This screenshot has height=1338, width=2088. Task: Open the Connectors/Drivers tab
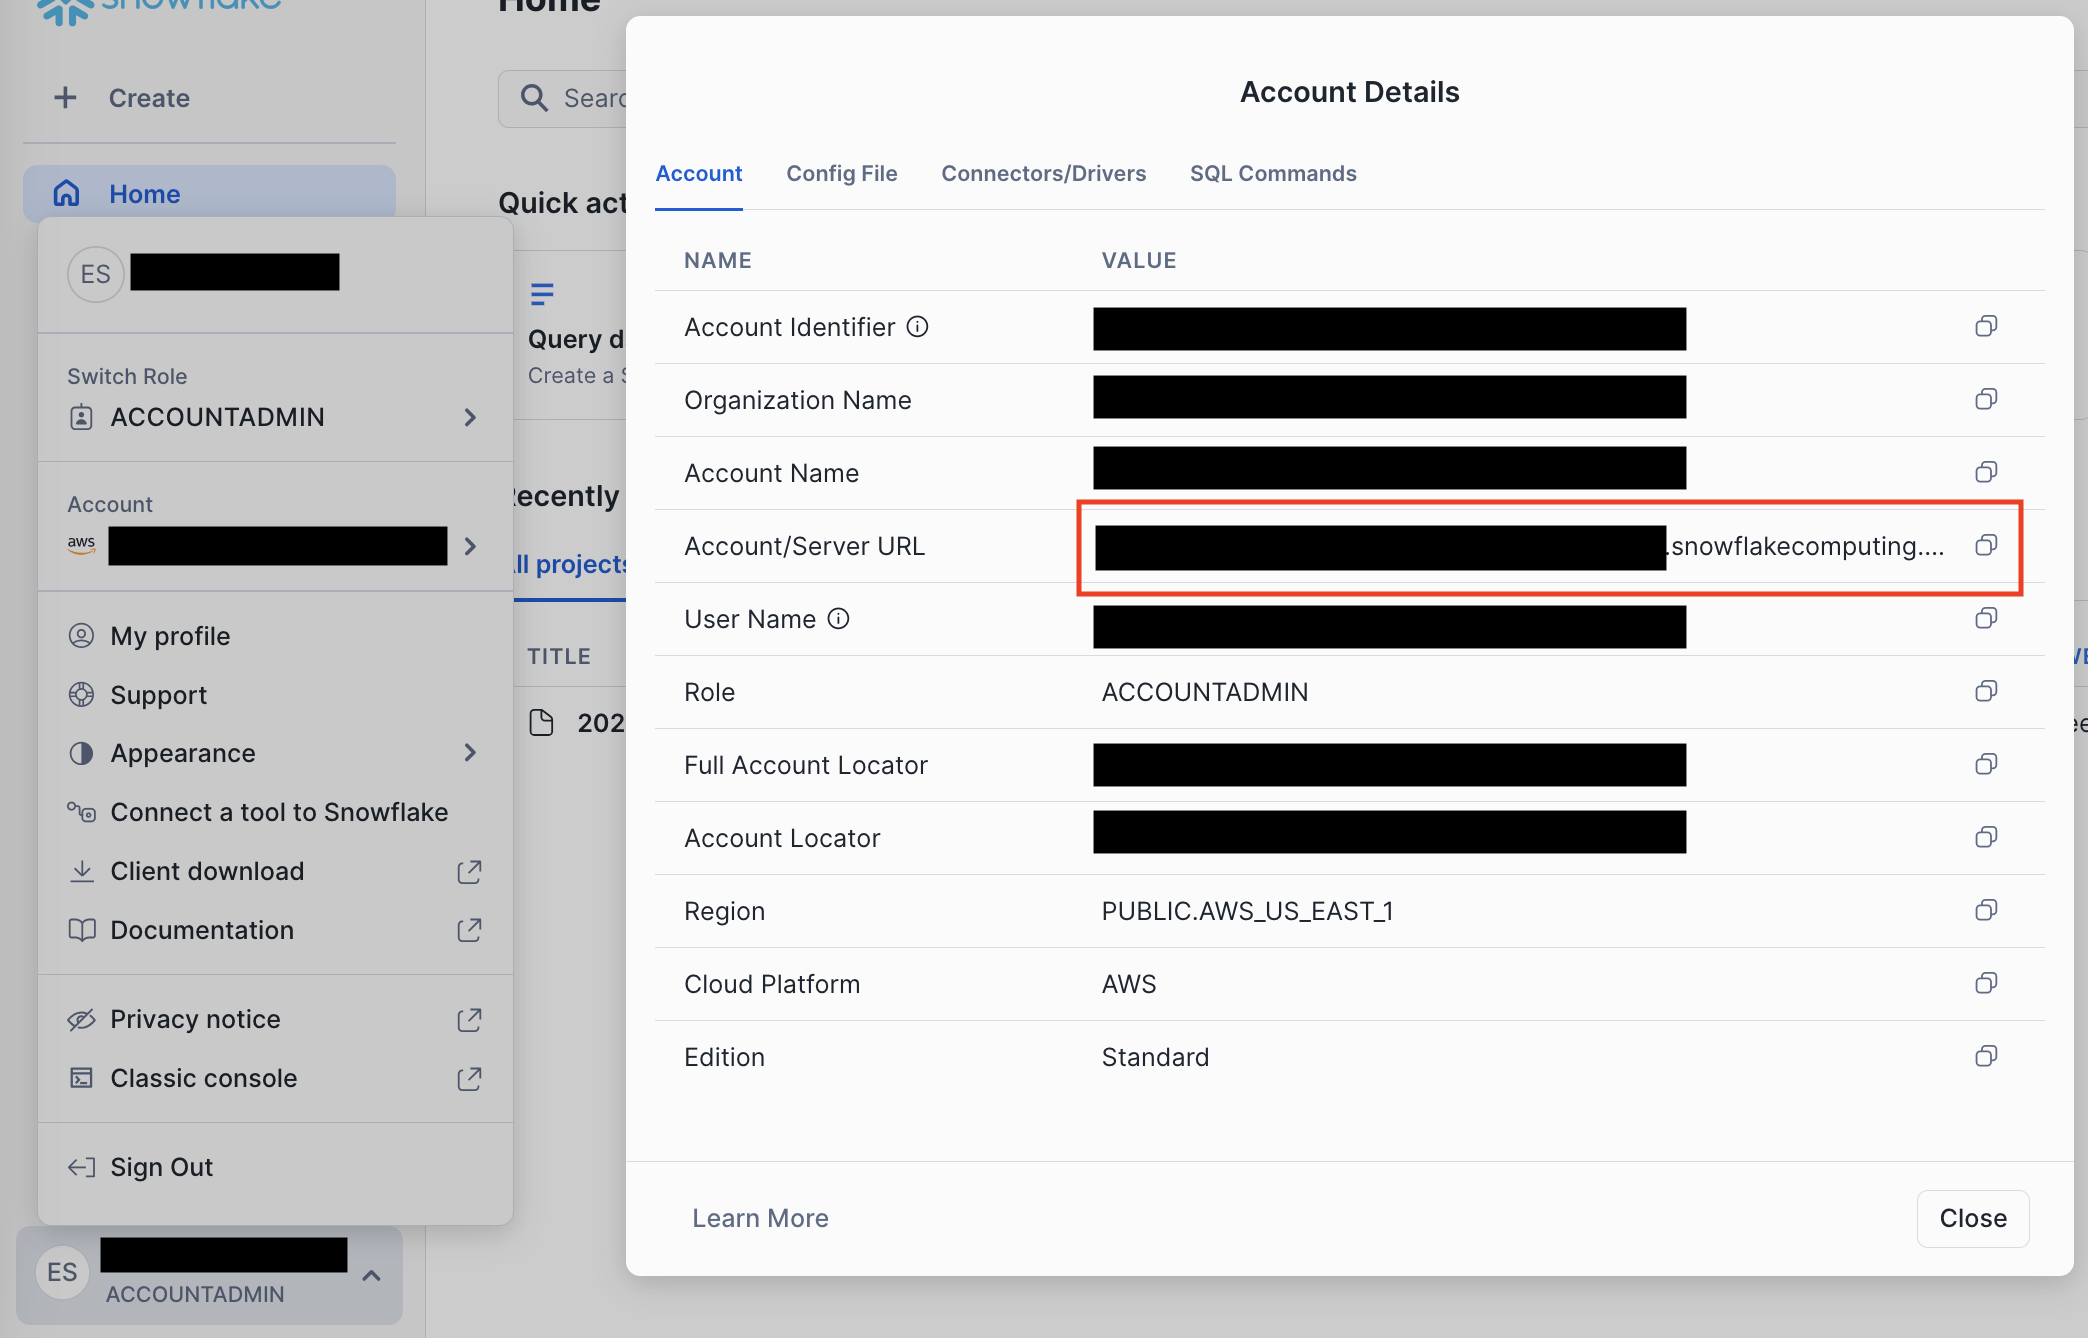[1043, 173]
